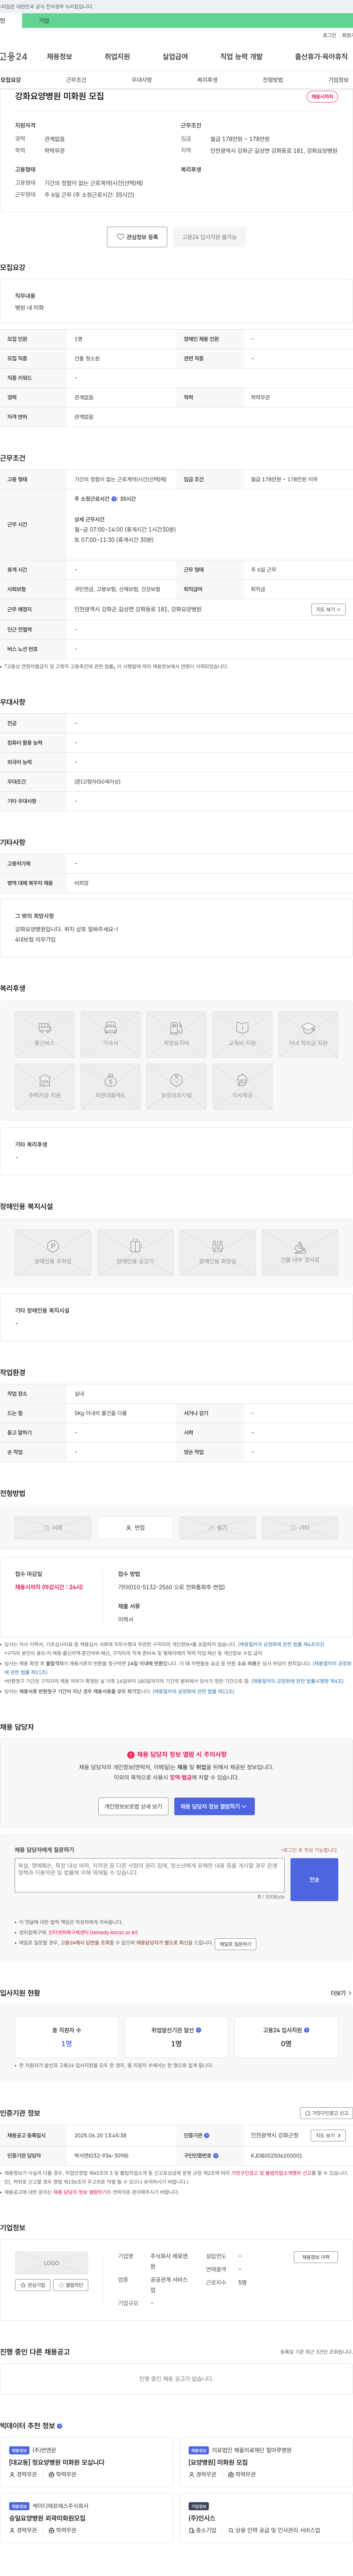Click the 거짓구인광고 신고 button

(x=326, y=2113)
